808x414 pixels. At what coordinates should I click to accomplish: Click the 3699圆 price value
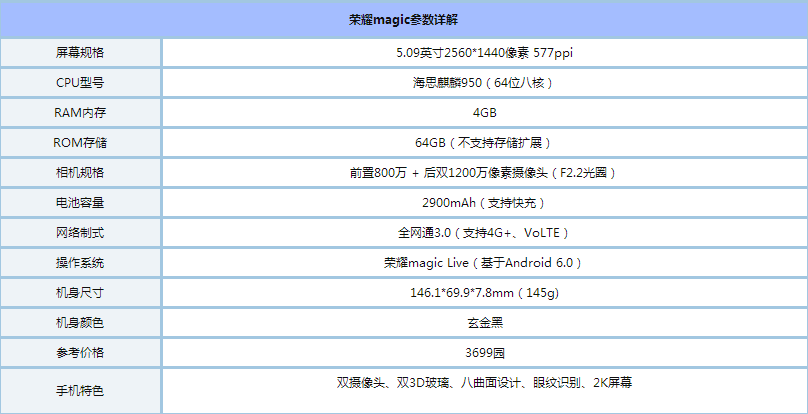(484, 352)
